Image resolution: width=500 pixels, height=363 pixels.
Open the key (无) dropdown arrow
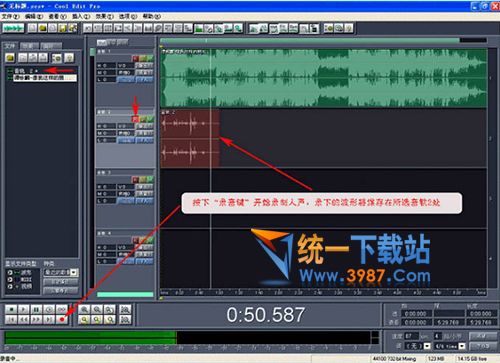(427, 346)
